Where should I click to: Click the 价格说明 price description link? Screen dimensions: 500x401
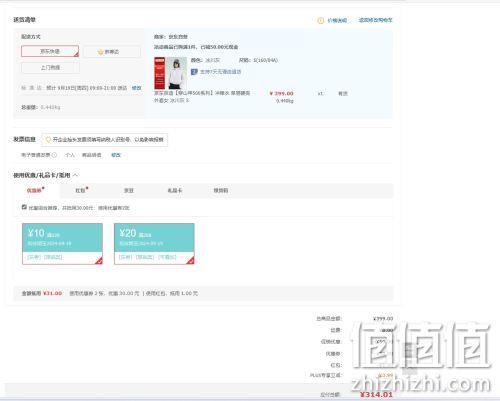tap(337, 21)
